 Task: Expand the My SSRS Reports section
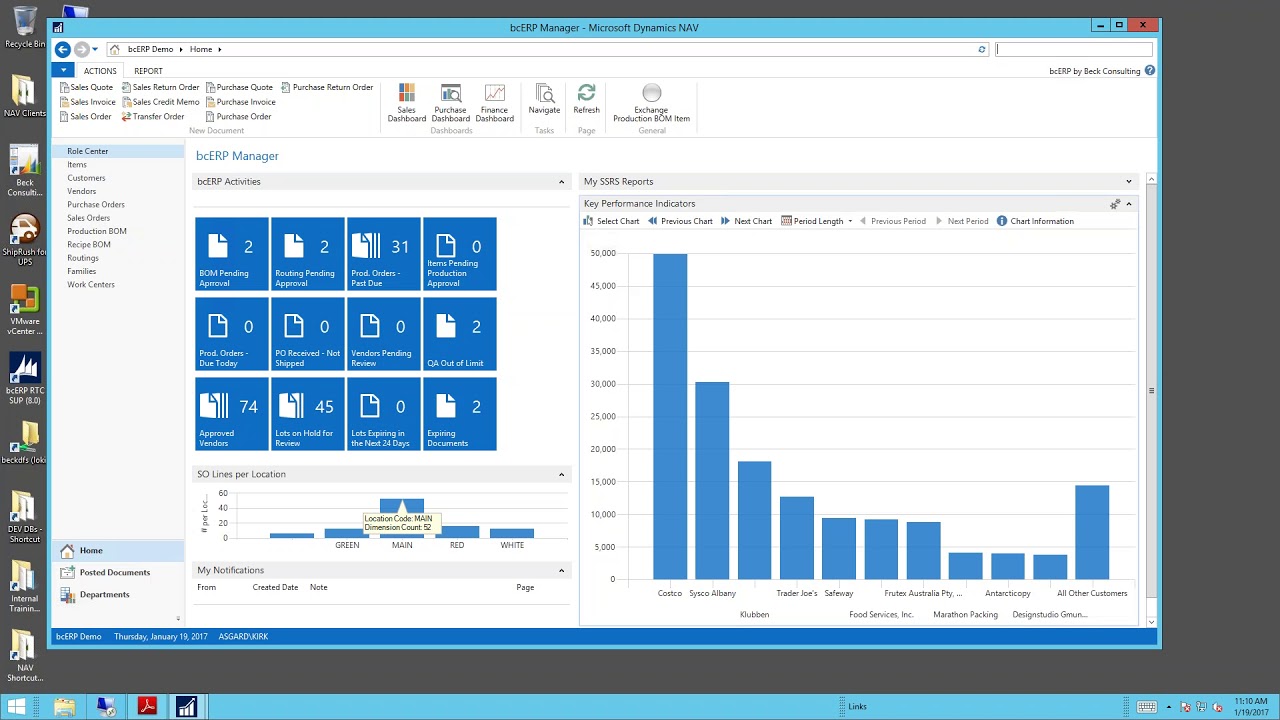[x=1129, y=182]
